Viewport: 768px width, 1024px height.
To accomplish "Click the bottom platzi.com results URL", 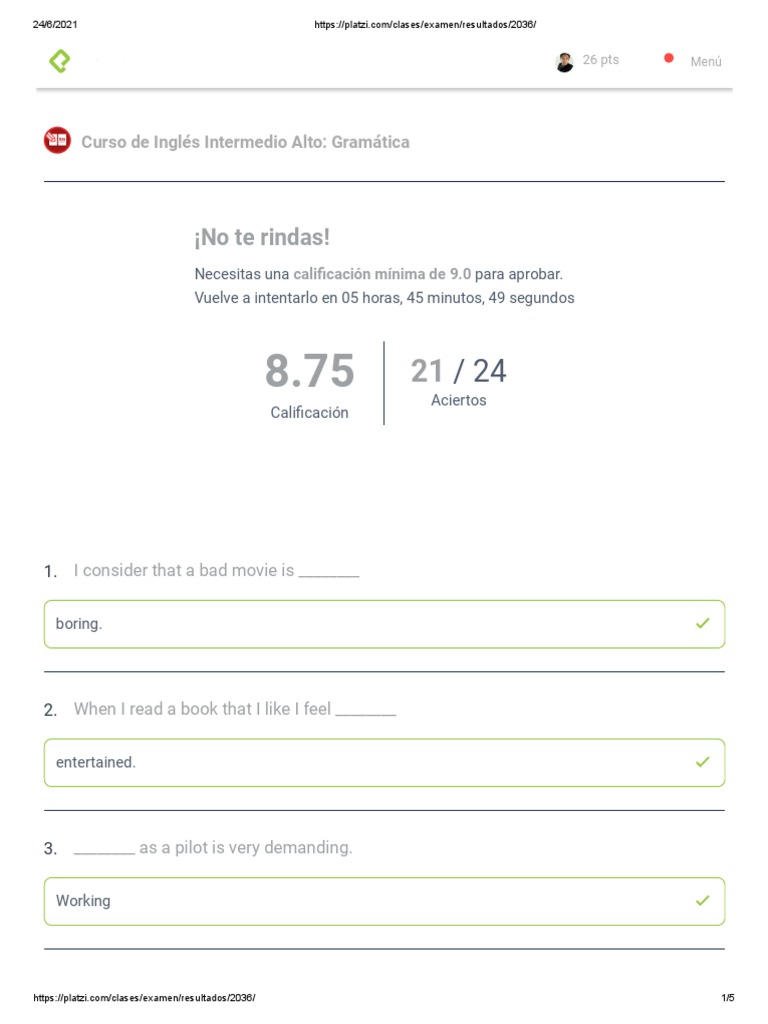I will (144, 997).
